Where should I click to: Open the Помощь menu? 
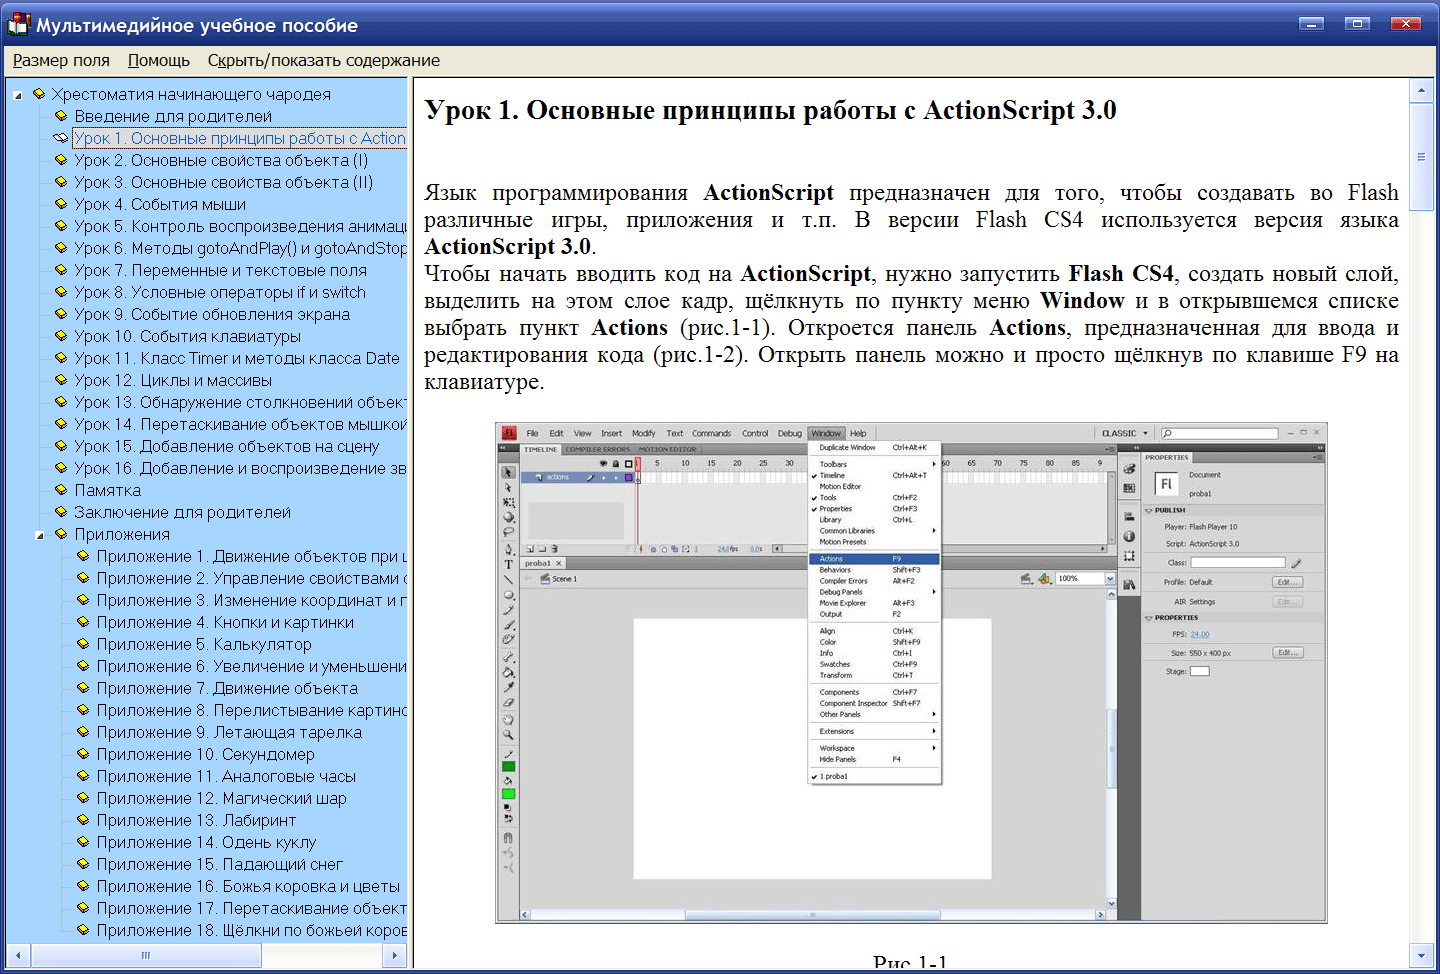[x=158, y=60]
